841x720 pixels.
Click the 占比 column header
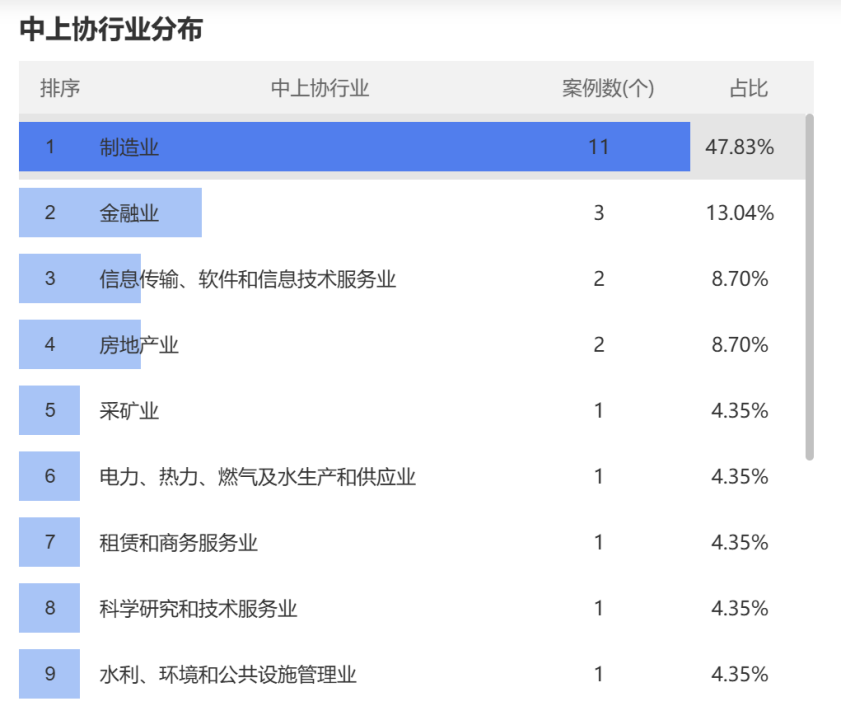click(749, 88)
